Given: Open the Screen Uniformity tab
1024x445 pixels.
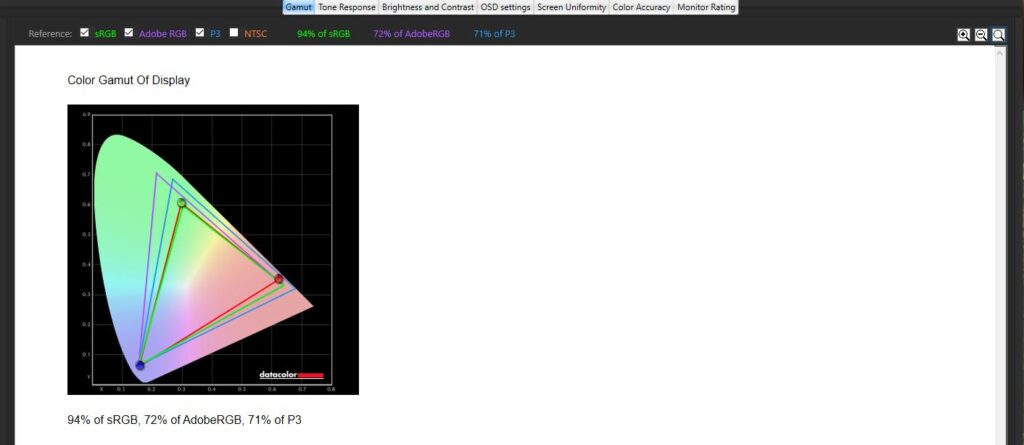Looking at the screenshot, I should pyautogui.click(x=571, y=7).
